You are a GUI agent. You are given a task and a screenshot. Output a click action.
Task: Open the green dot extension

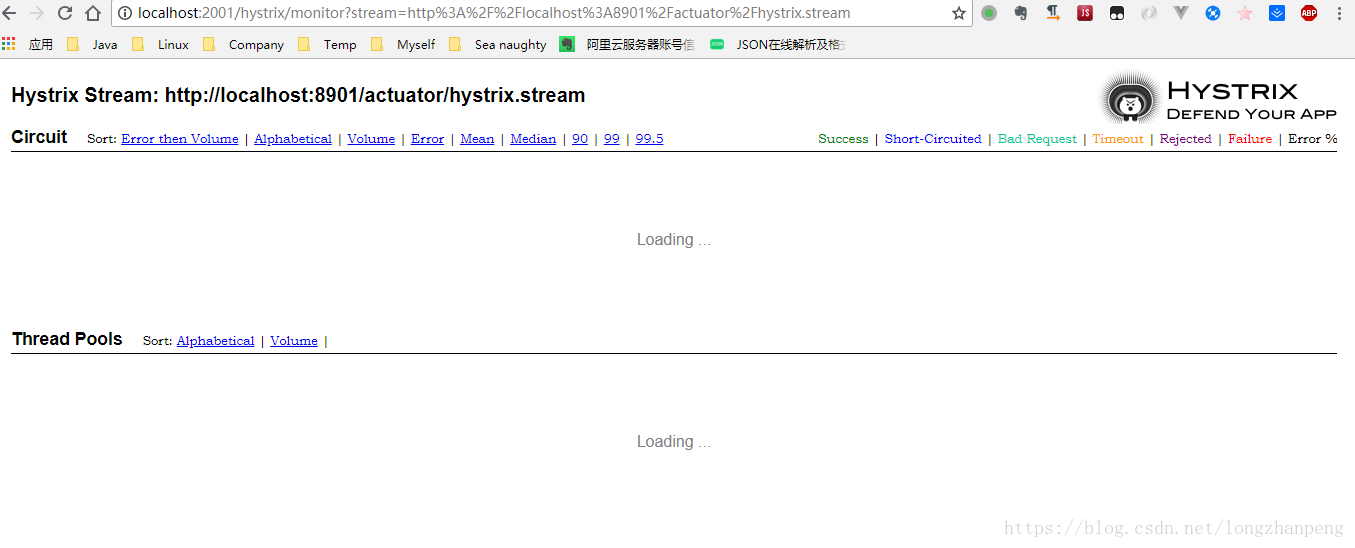(989, 13)
